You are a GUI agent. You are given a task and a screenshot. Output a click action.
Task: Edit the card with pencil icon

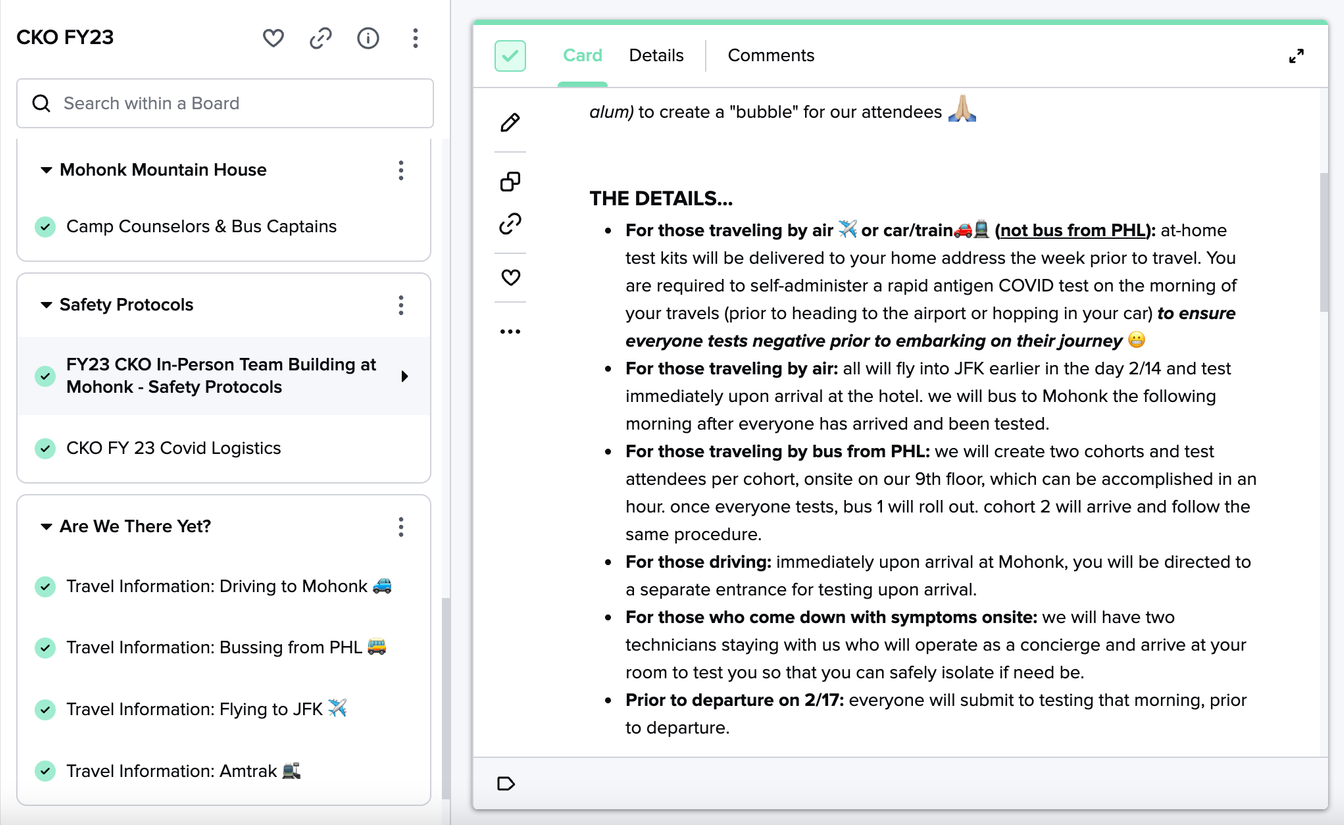(510, 122)
